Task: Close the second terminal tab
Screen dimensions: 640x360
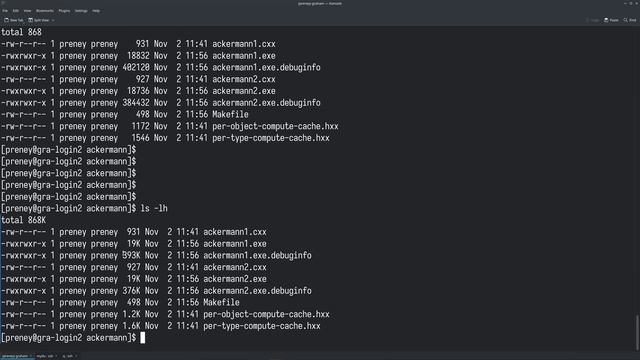Action: point(56,356)
